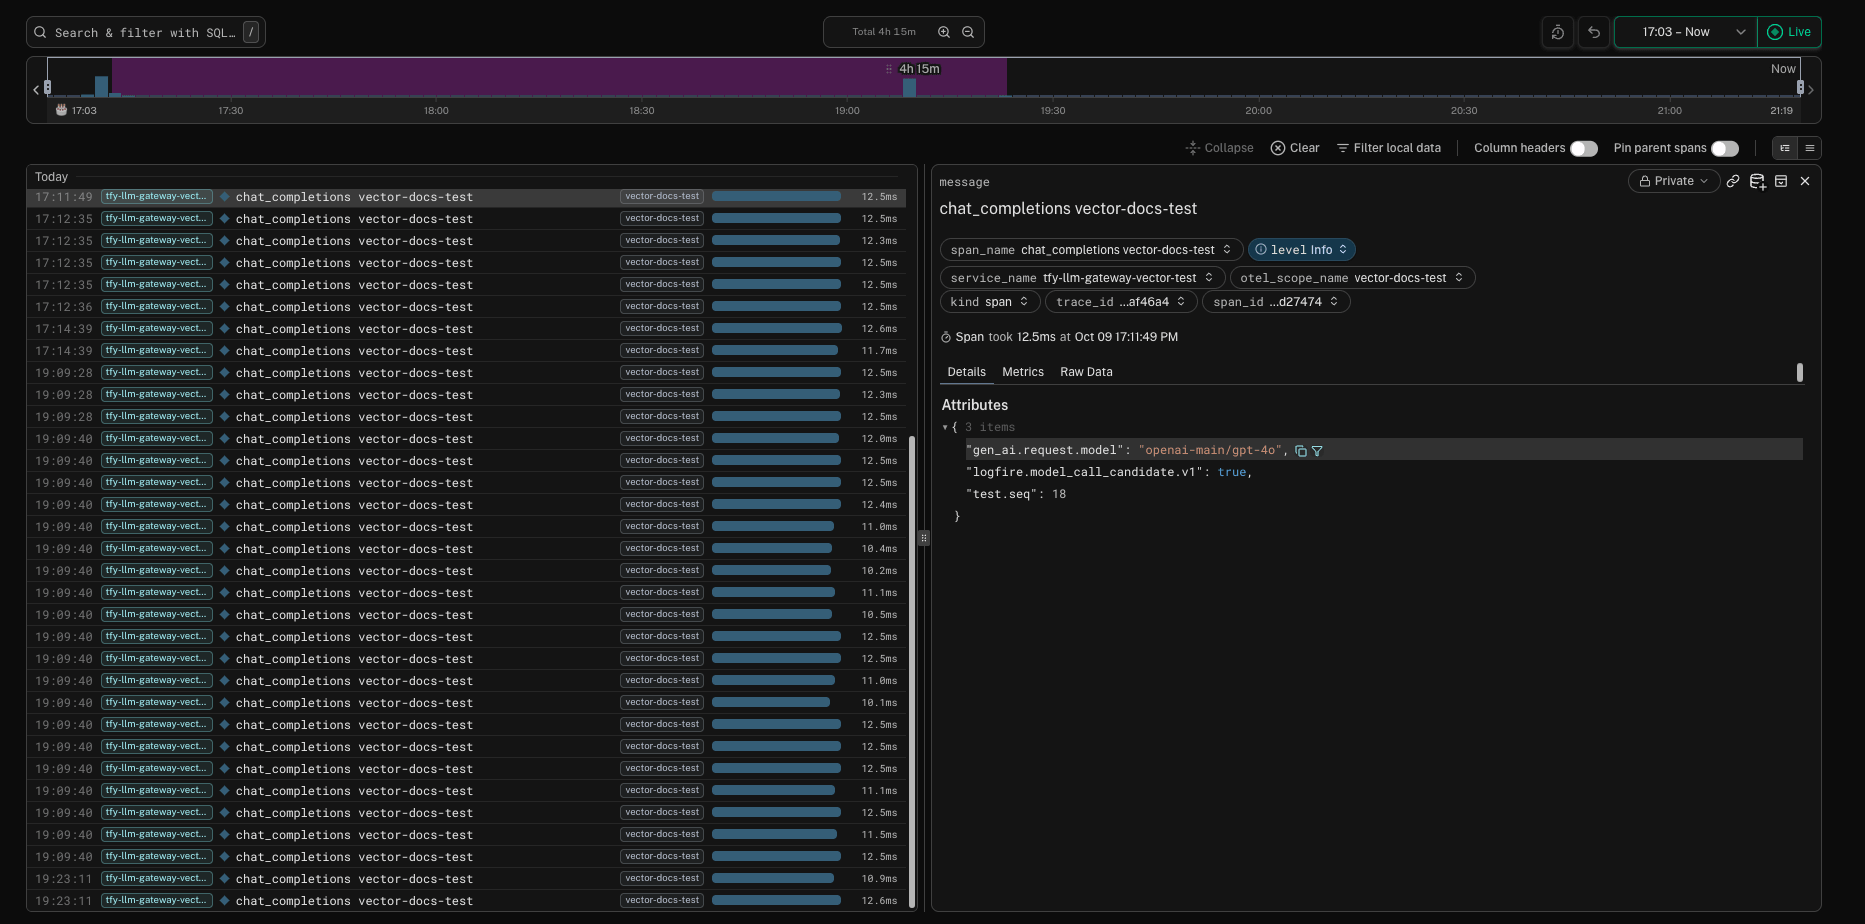Viewport: 1865px width, 924px height.
Task: Click the 4h 15m selected range label
Action: [x=919, y=69]
